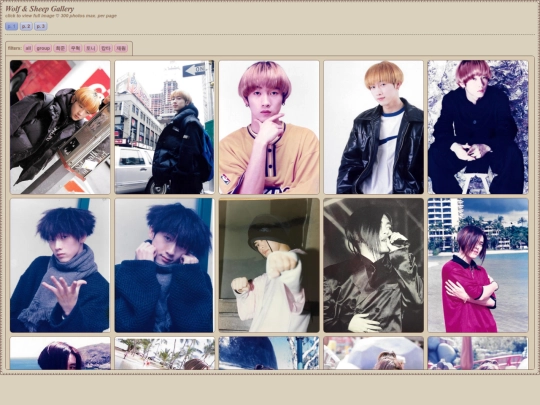Apply the 토니 filter
This screenshot has height=405, width=540.
tap(91, 49)
